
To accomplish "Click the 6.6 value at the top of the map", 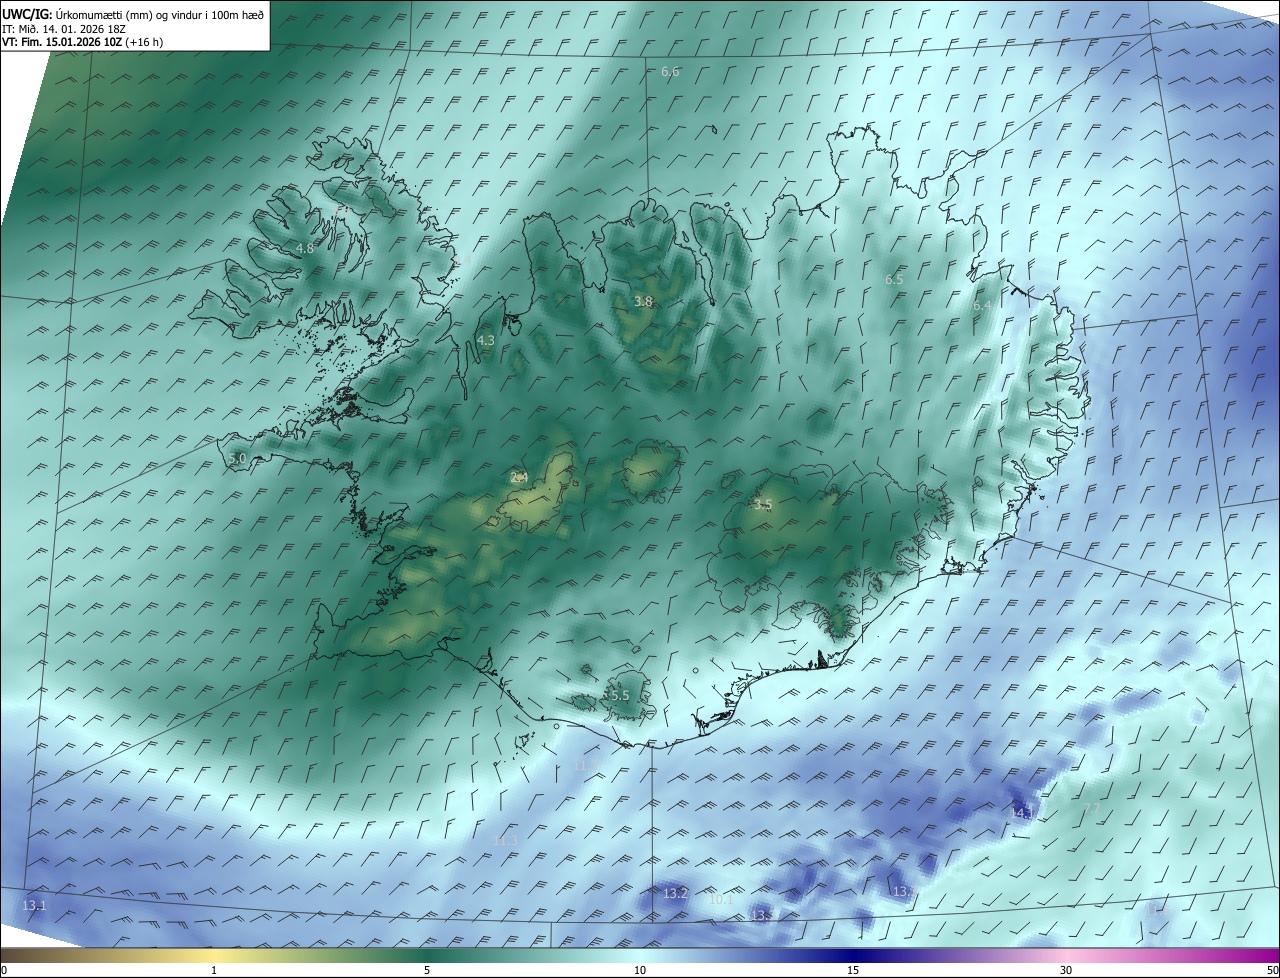I will (670, 72).
